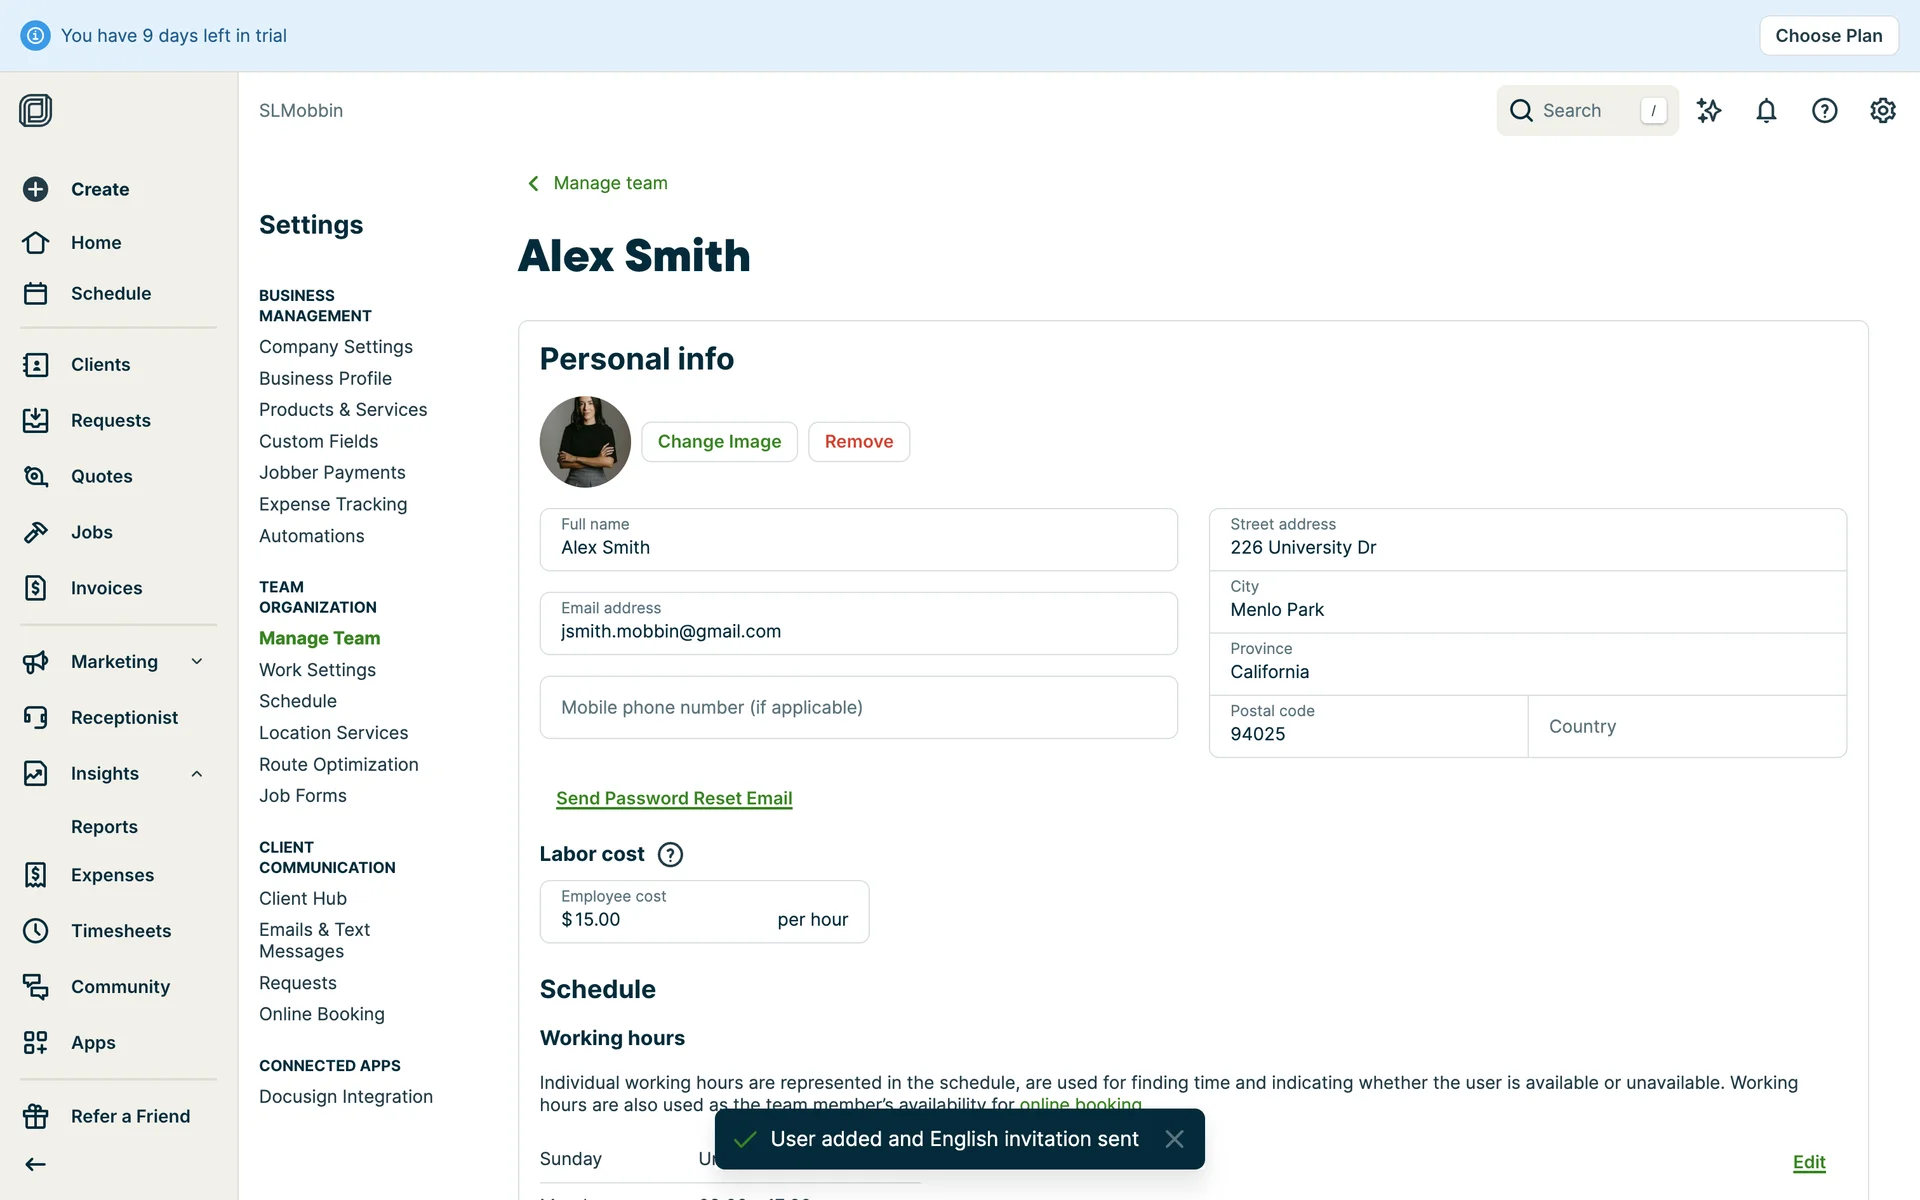Click the Create plus icon
Screen dimensions: 1920x1200
click(36, 189)
